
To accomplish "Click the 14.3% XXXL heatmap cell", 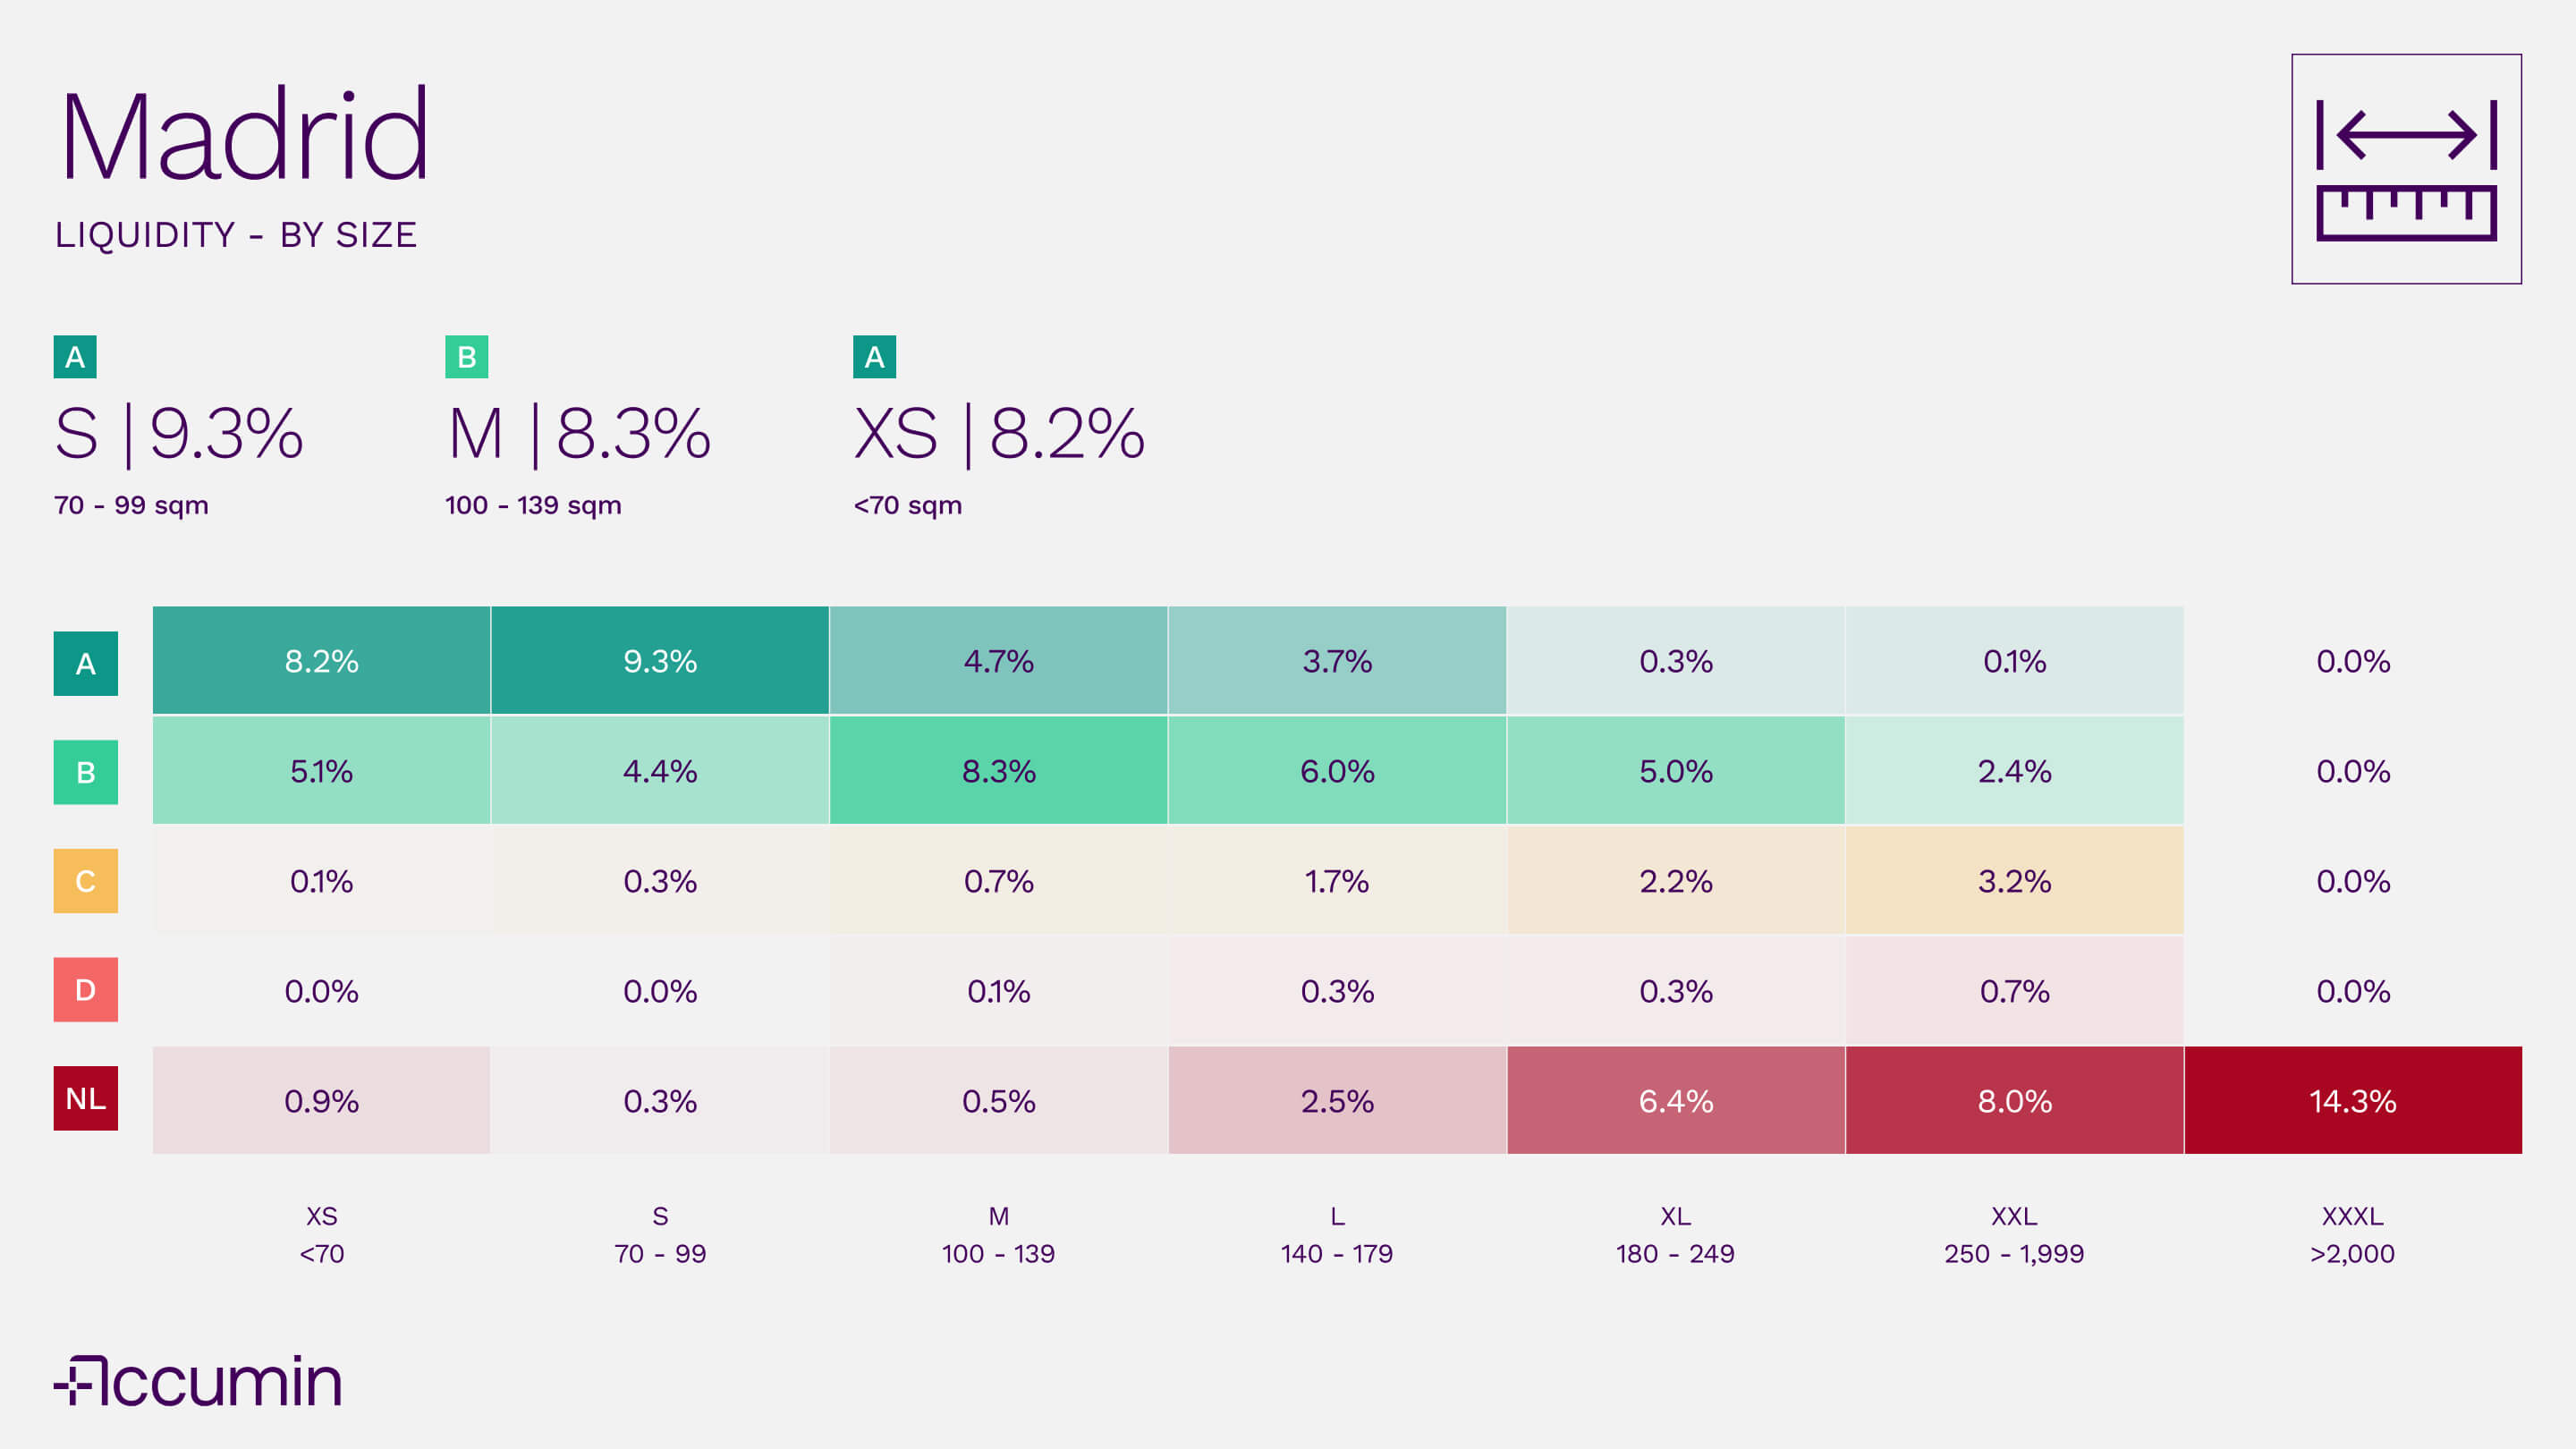I will coord(2352,1100).
